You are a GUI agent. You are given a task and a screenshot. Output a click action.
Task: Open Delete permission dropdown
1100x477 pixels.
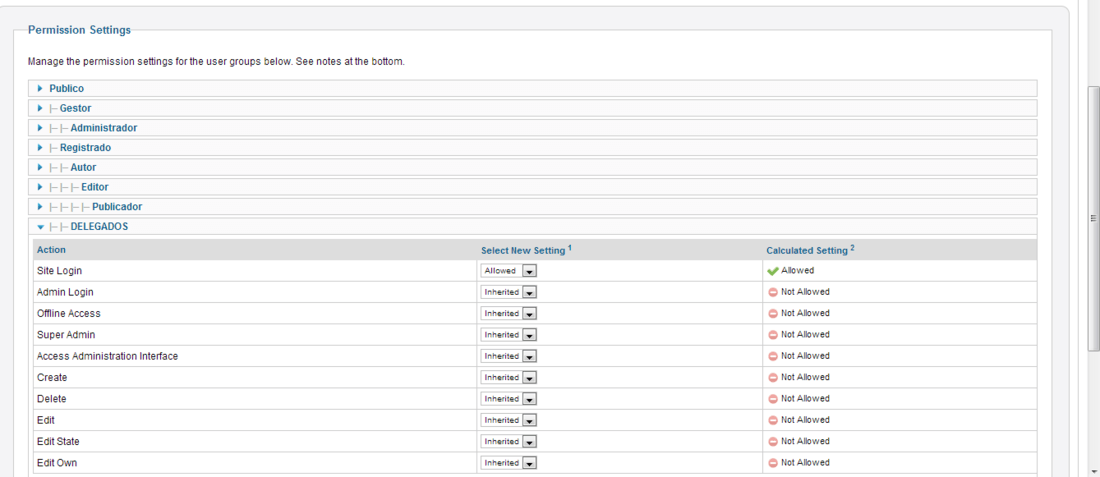pyautogui.click(x=509, y=399)
